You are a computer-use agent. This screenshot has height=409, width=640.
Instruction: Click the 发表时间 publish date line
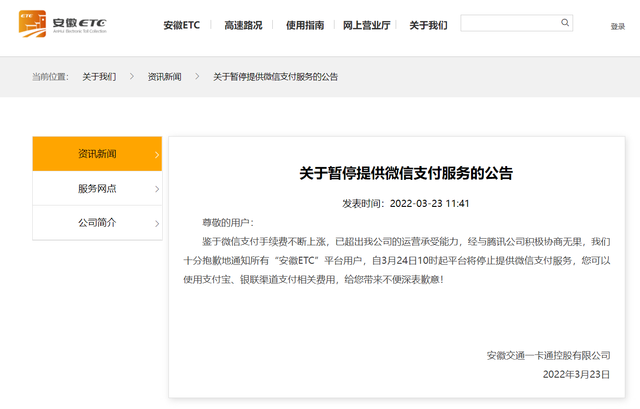406,203
